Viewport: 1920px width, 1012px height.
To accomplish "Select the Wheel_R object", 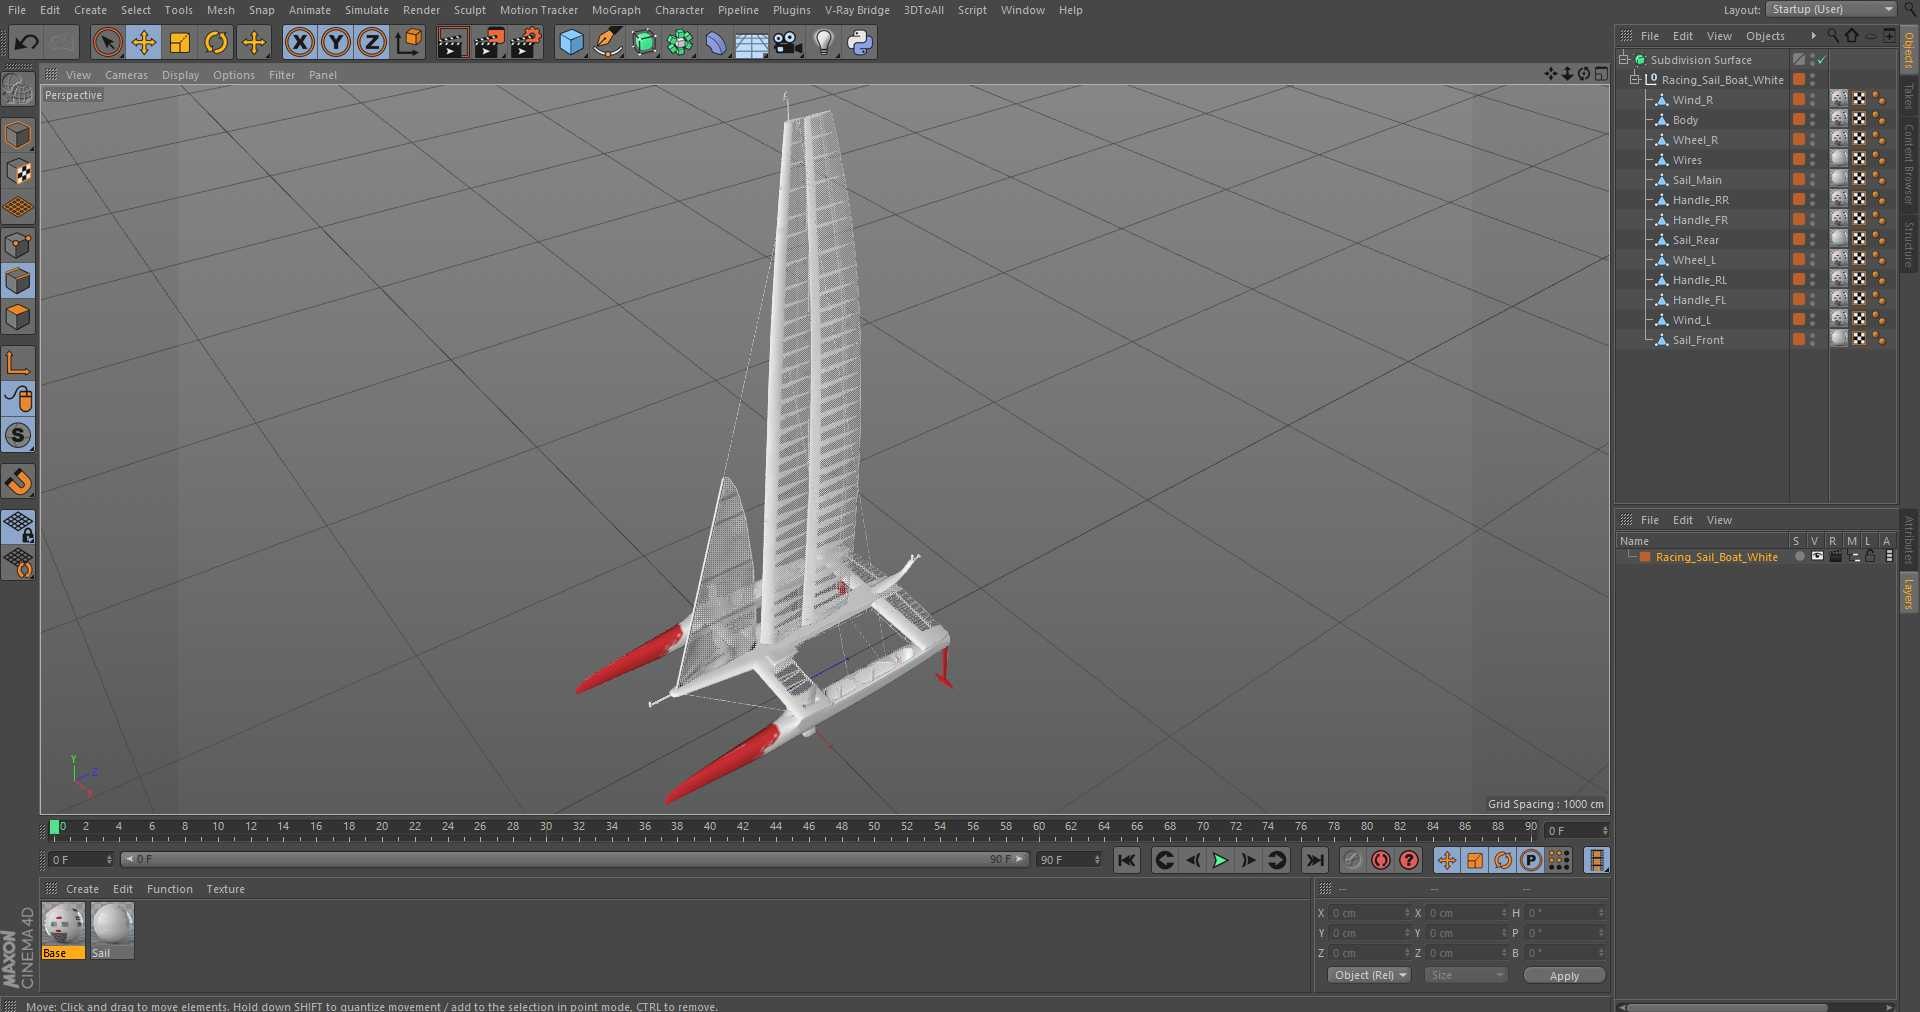I will [1695, 140].
